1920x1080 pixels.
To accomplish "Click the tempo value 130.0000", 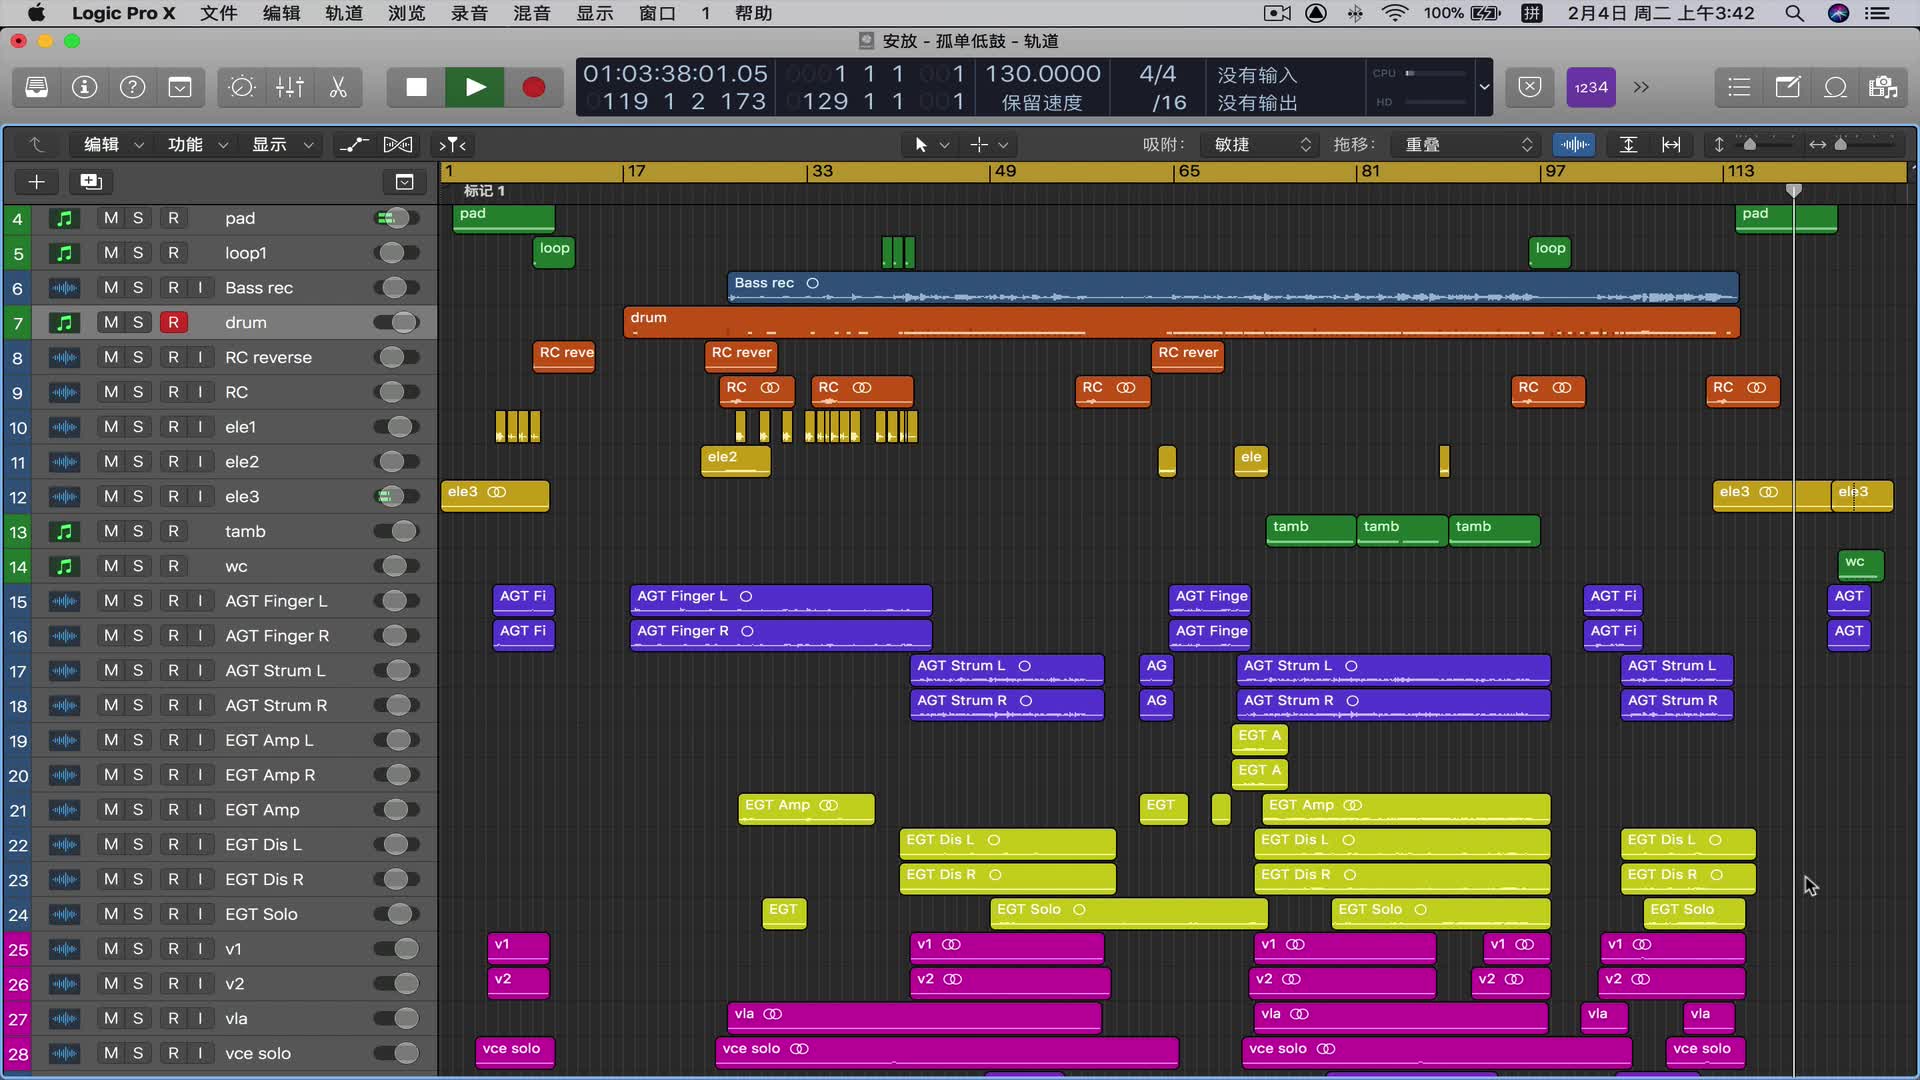I will 1043,74.
